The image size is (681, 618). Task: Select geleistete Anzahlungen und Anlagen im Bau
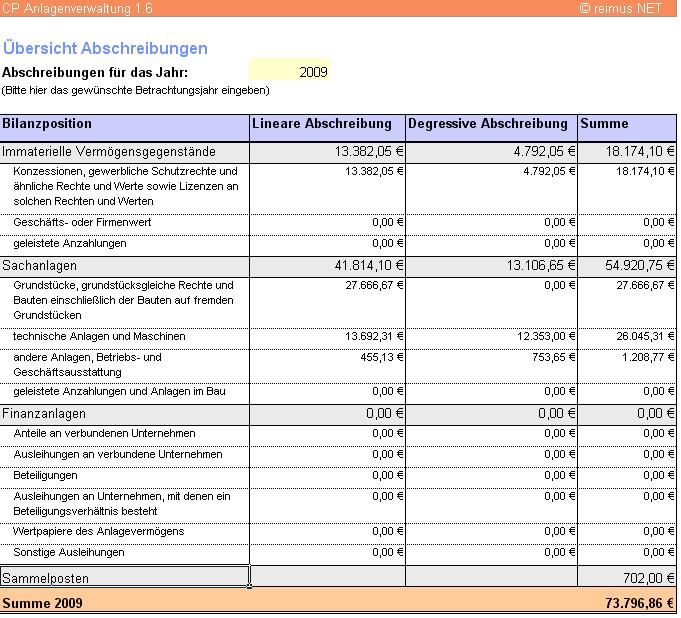tap(119, 391)
